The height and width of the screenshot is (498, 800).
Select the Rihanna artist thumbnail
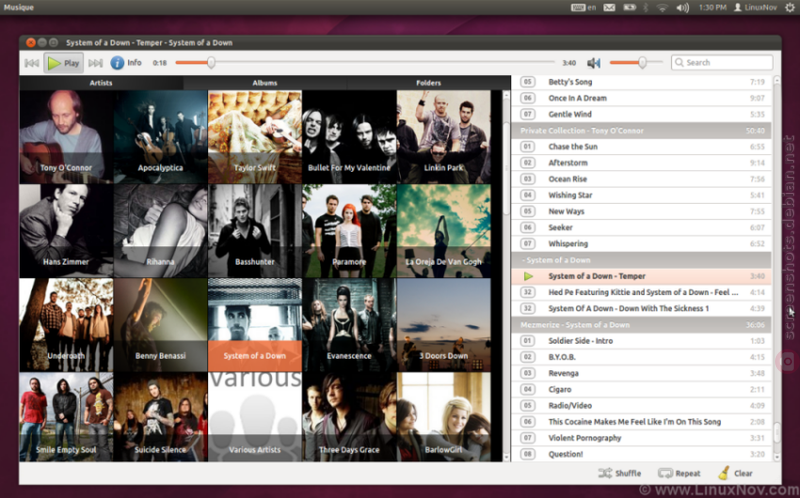[x=160, y=231]
